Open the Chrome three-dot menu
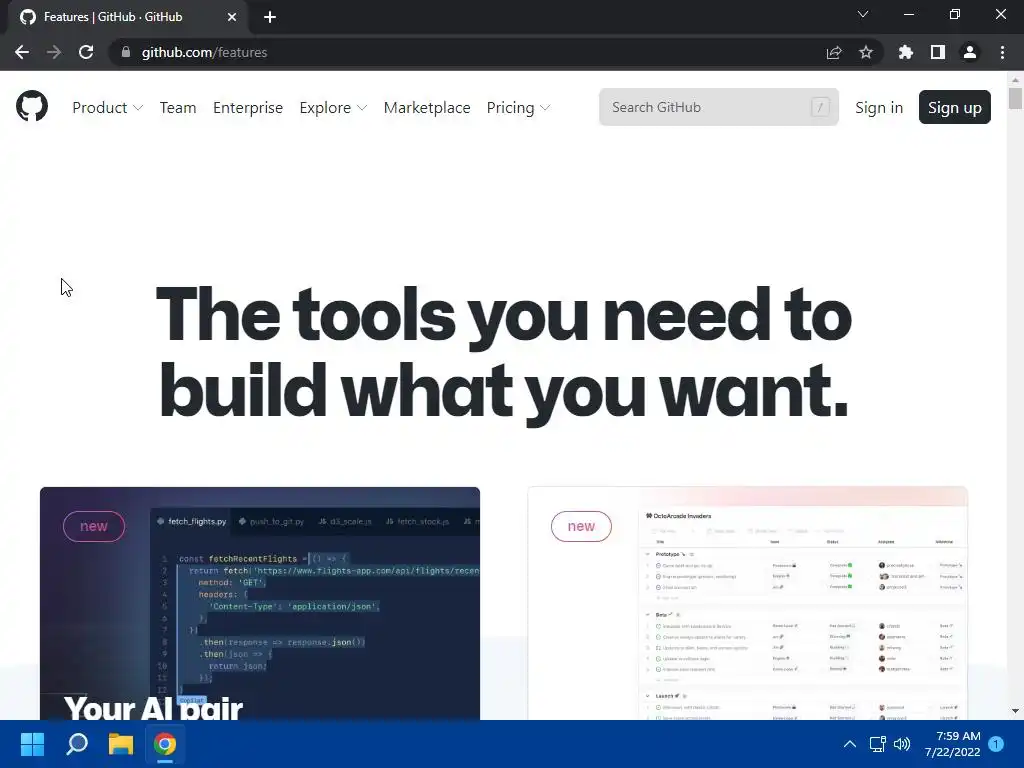The image size is (1024, 768). 1002,52
